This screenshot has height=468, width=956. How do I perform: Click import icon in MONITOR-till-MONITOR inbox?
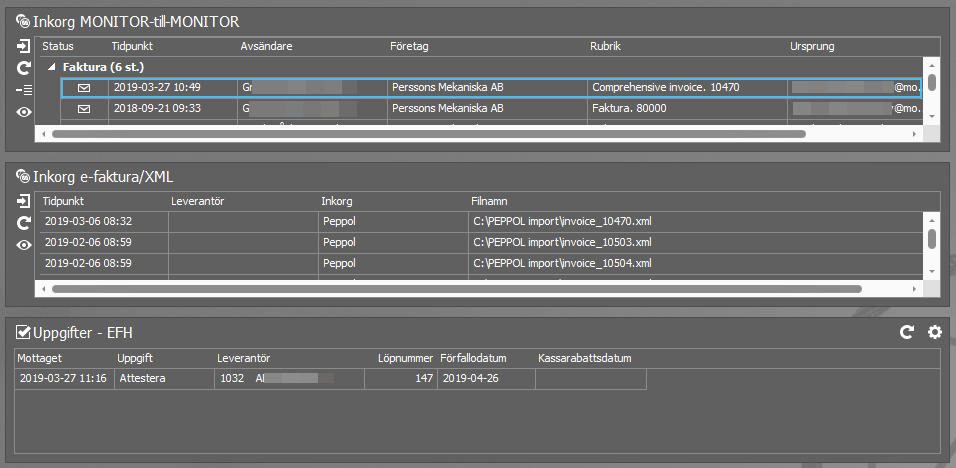point(25,46)
